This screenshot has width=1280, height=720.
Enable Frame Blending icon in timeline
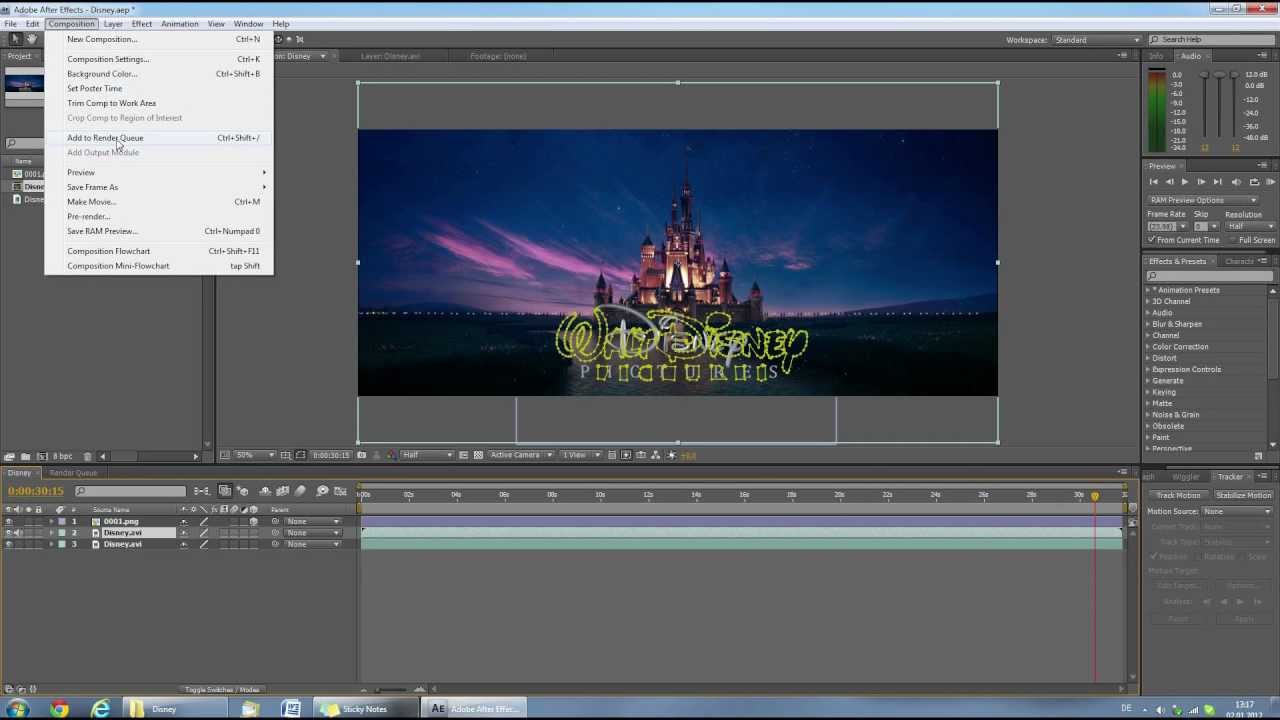coord(283,491)
